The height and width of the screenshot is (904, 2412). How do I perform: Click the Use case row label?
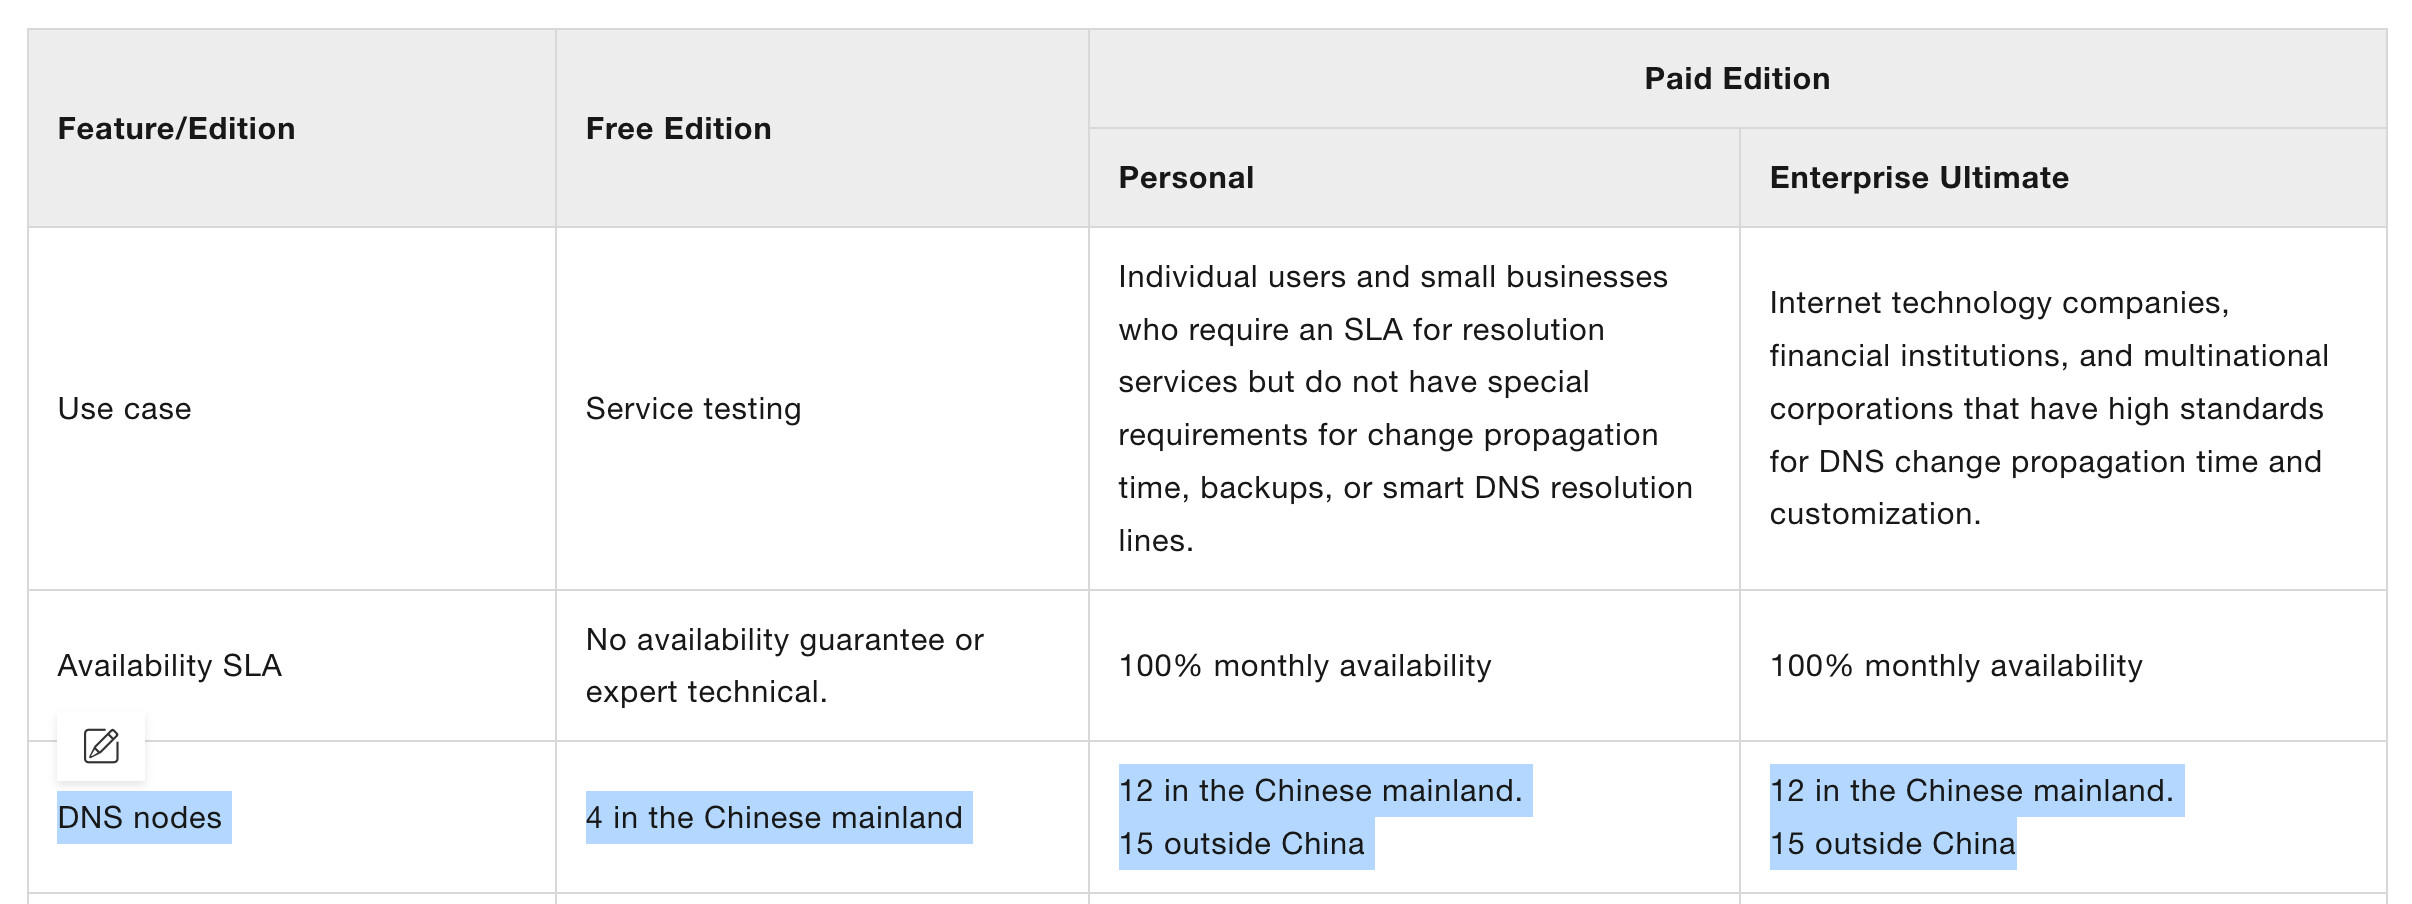point(124,409)
